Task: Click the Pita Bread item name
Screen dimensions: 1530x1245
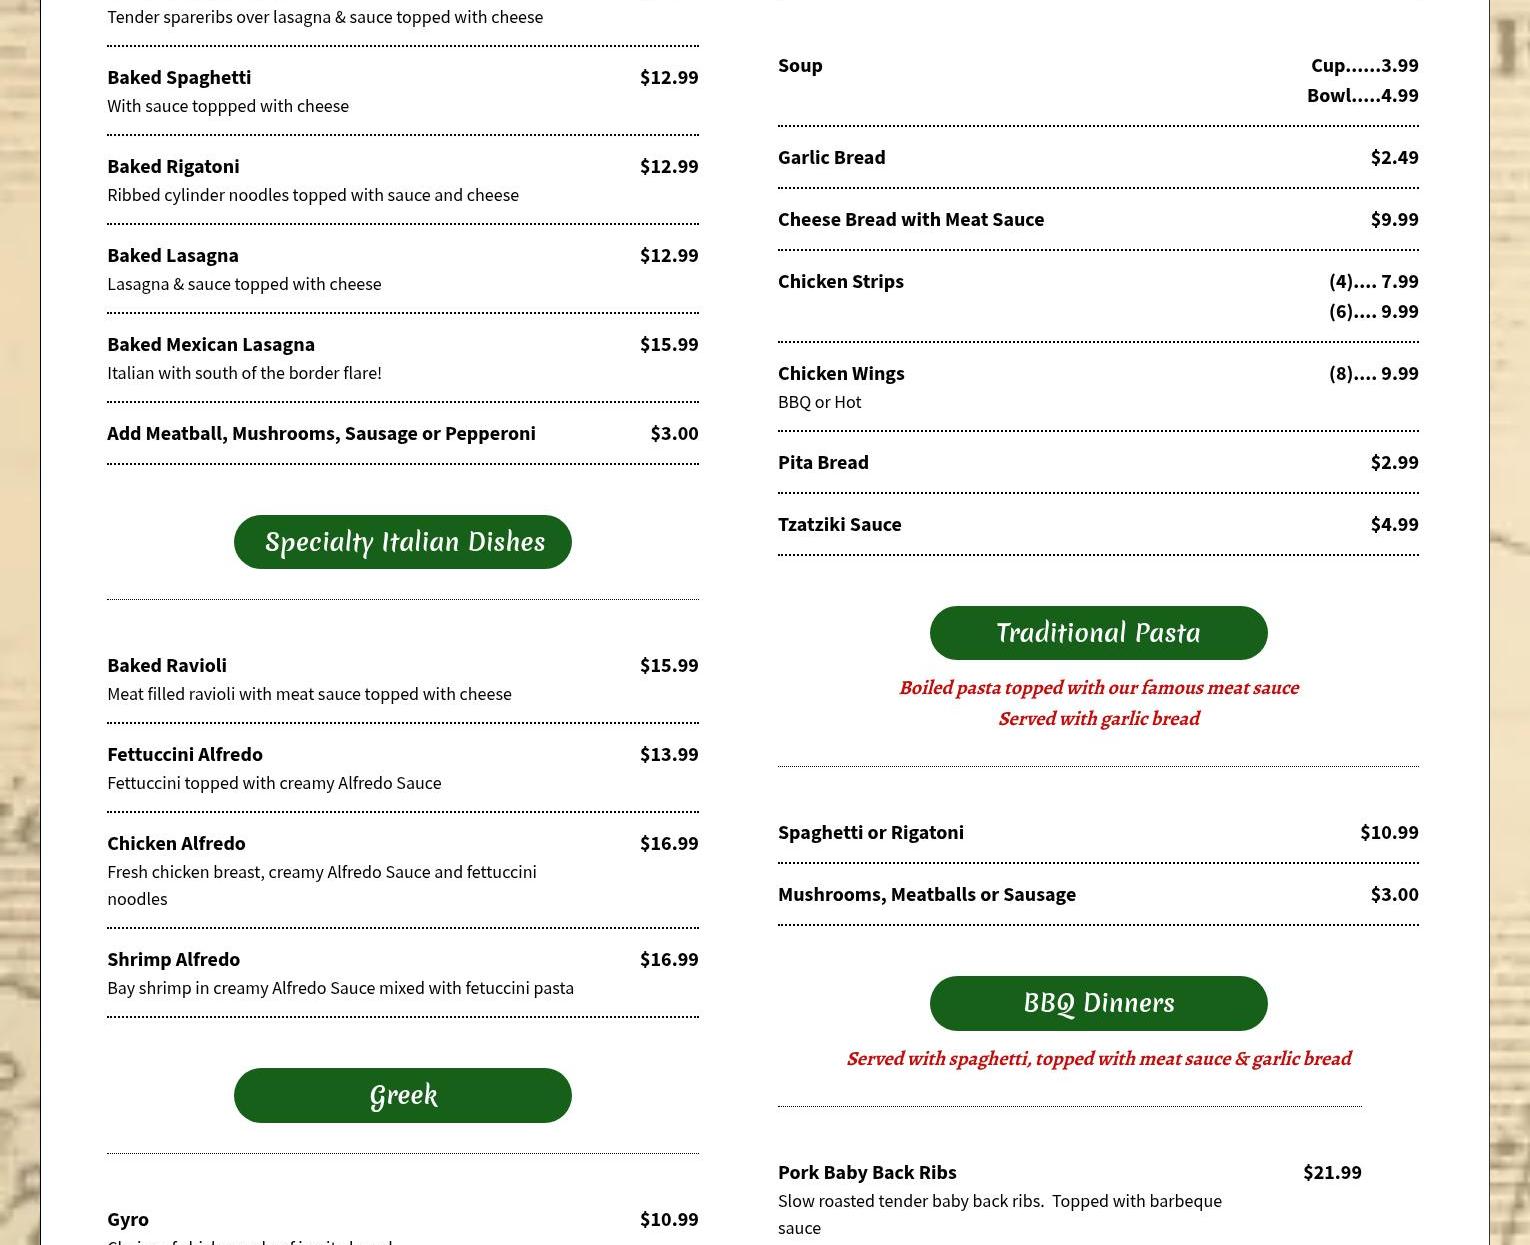Action: pyautogui.click(x=823, y=462)
